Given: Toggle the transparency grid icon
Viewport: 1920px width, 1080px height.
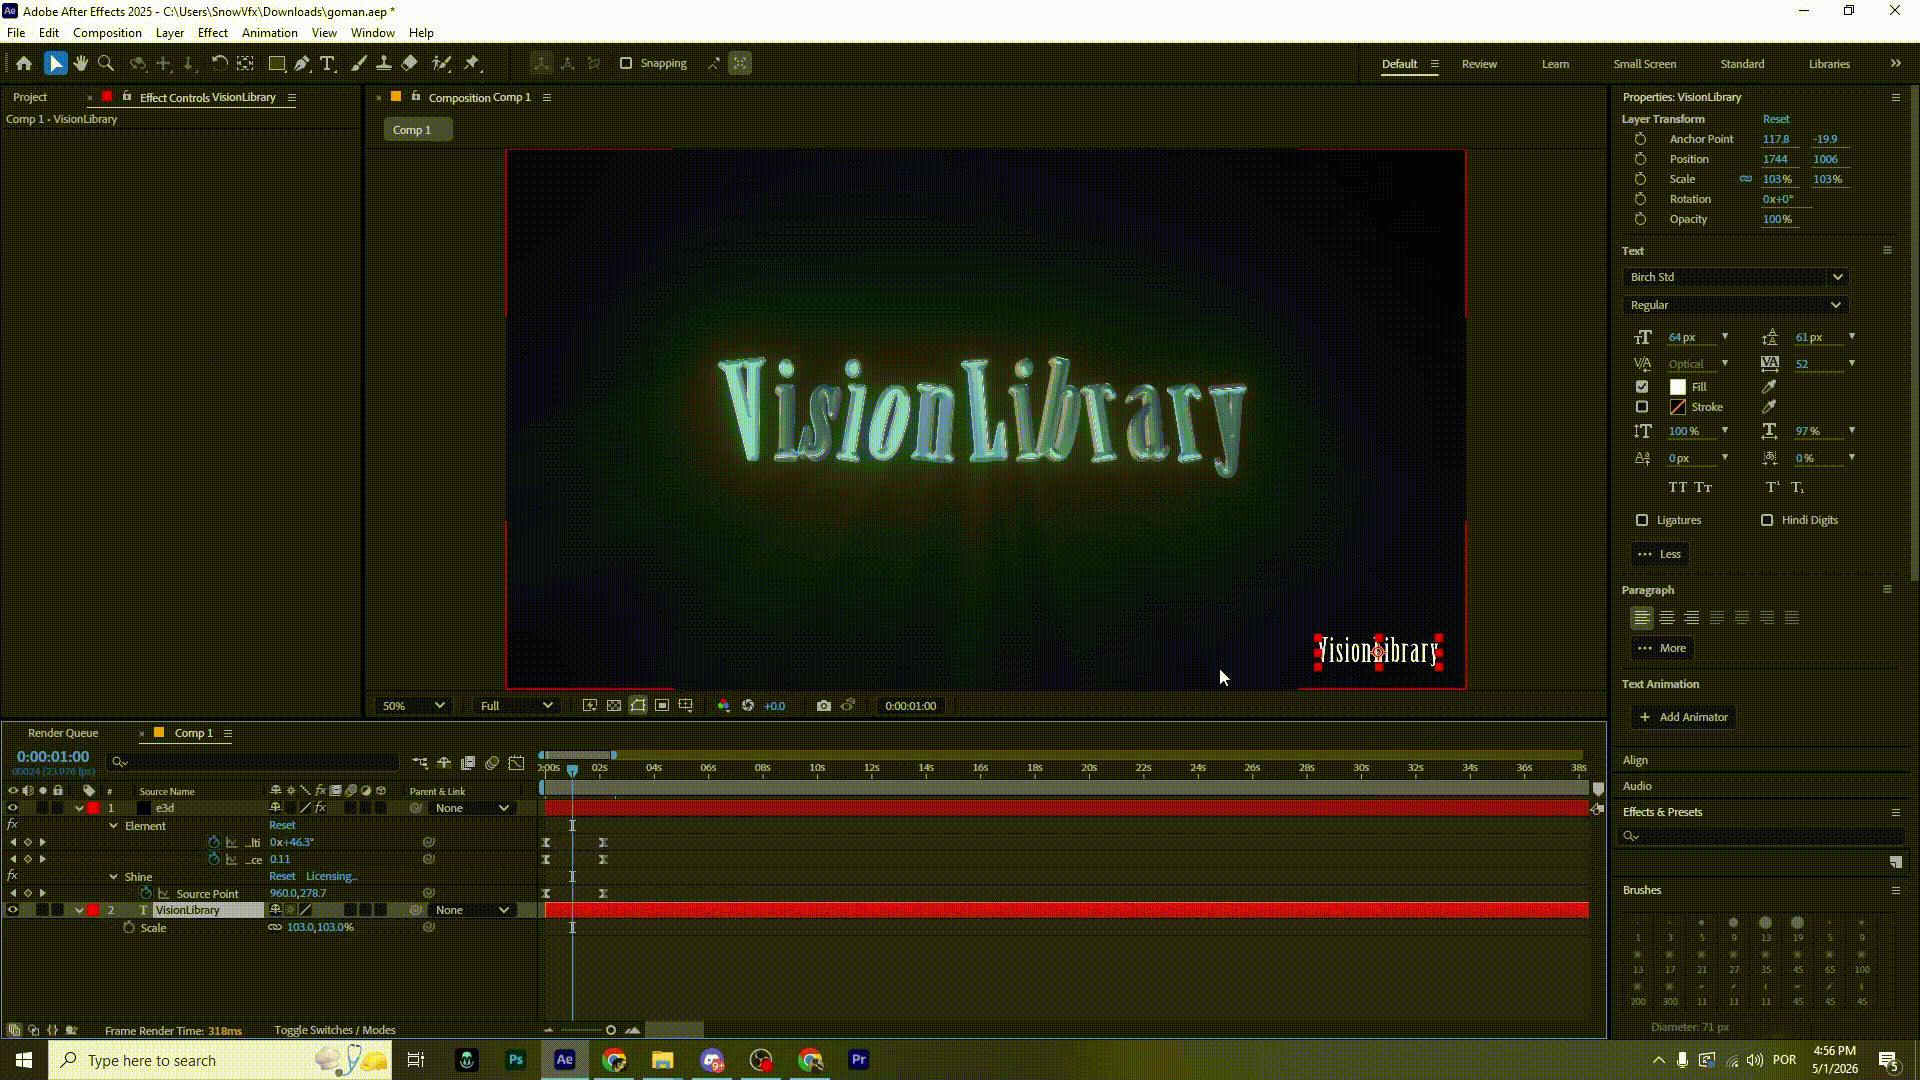Looking at the screenshot, I should tap(614, 706).
